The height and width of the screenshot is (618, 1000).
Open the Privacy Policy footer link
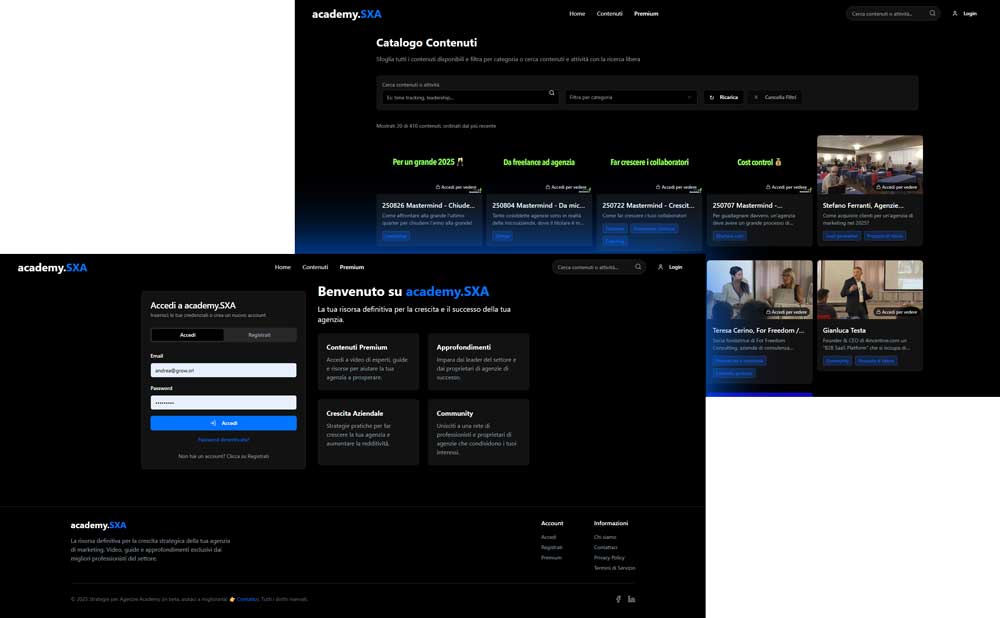coord(608,557)
